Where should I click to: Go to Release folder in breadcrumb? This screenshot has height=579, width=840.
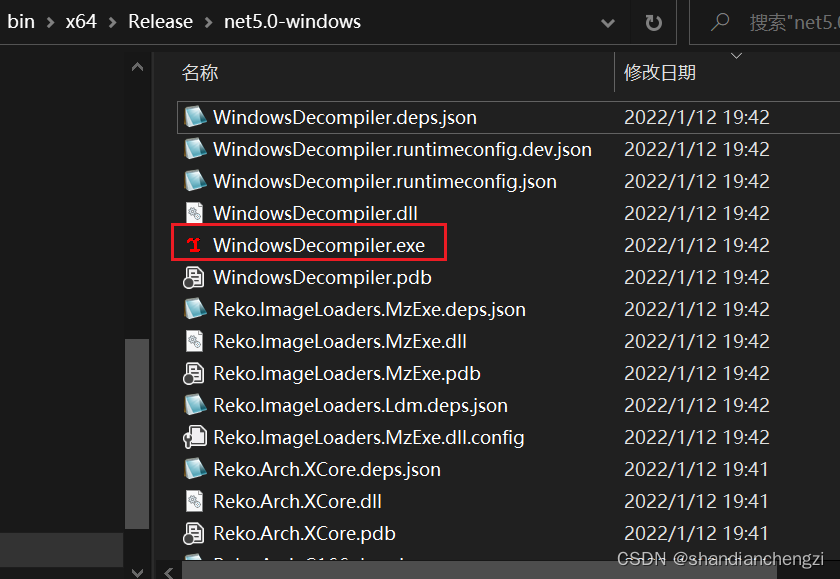[160, 22]
